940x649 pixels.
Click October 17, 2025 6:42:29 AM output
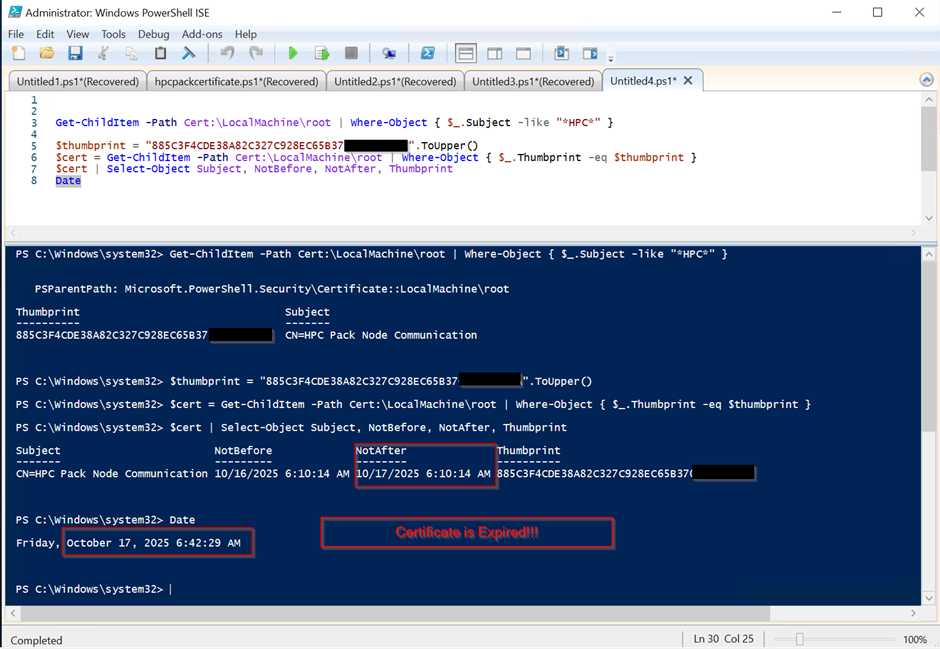pyautogui.click(x=153, y=543)
